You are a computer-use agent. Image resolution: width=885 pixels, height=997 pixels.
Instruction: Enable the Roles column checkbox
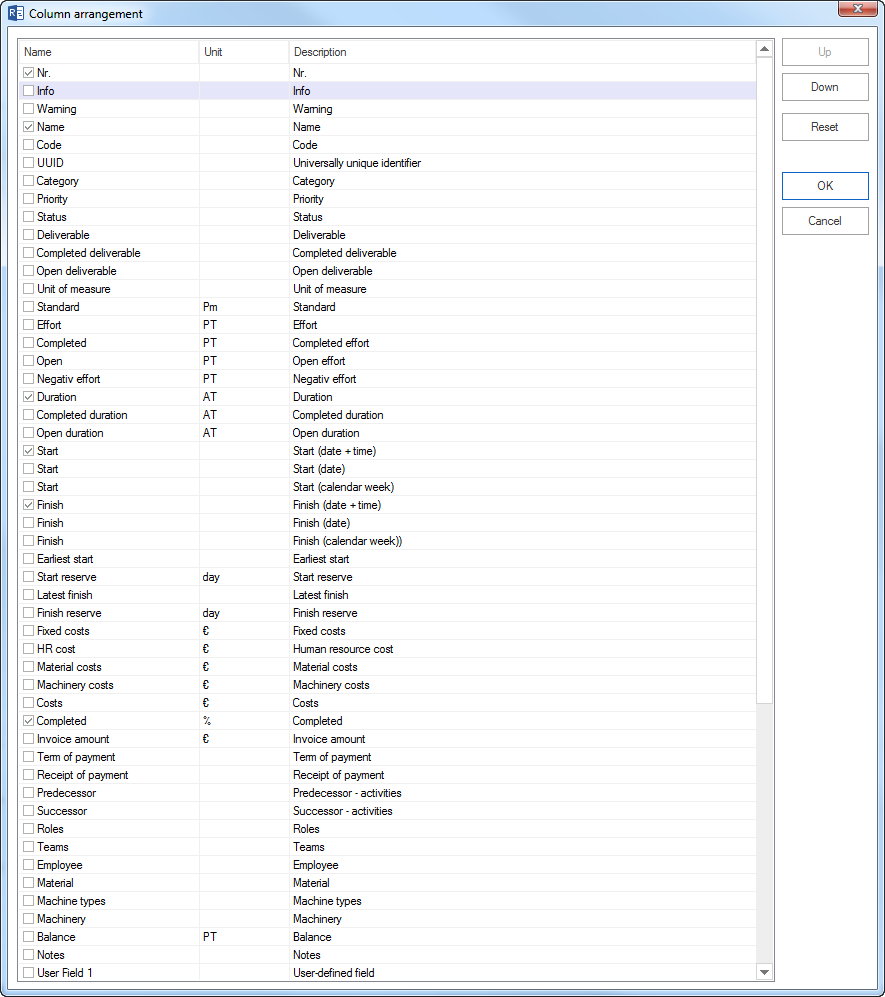(x=29, y=829)
